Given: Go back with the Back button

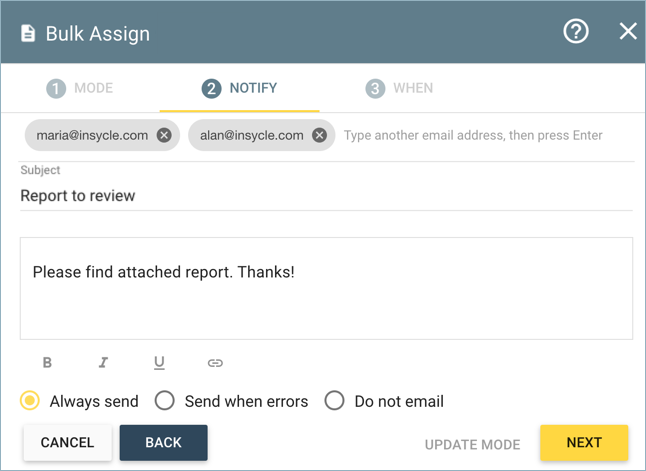Looking at the screenshot, I should (164, 443).
